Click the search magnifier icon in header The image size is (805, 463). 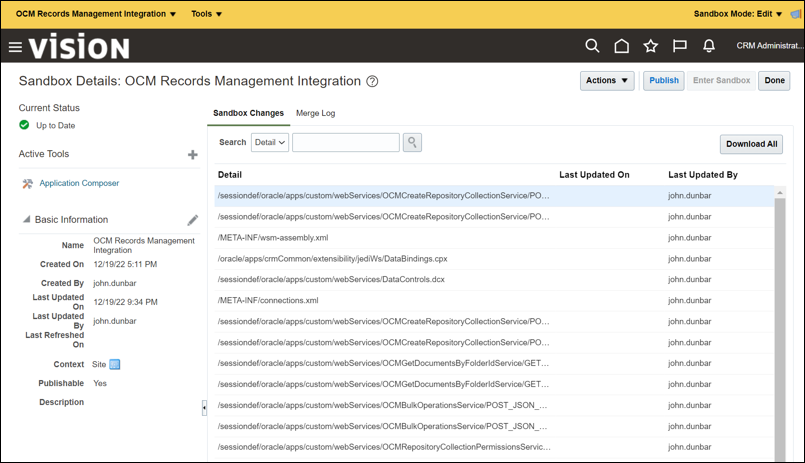coord(592,46)
